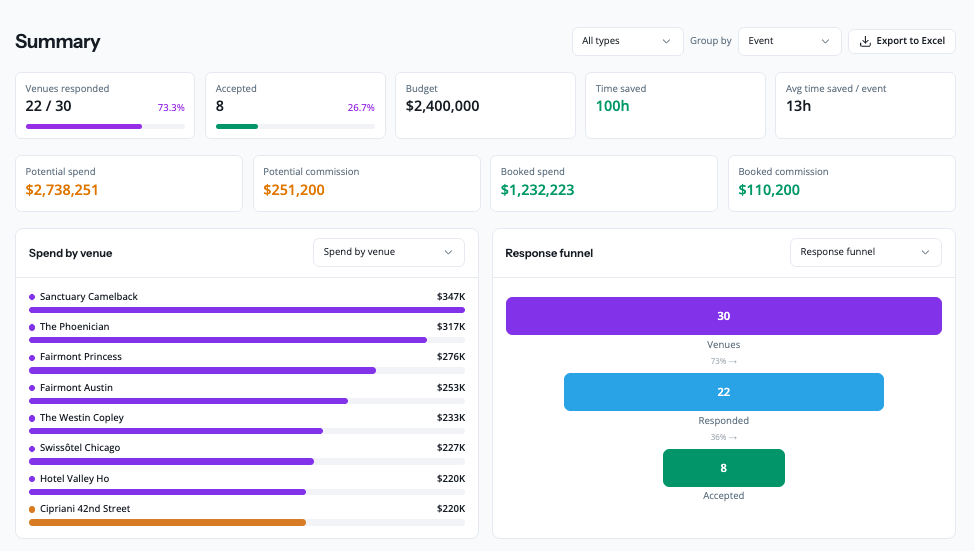Click the Spend by venue panel title
Screen dimensions: 974x551
coord(70,253)
